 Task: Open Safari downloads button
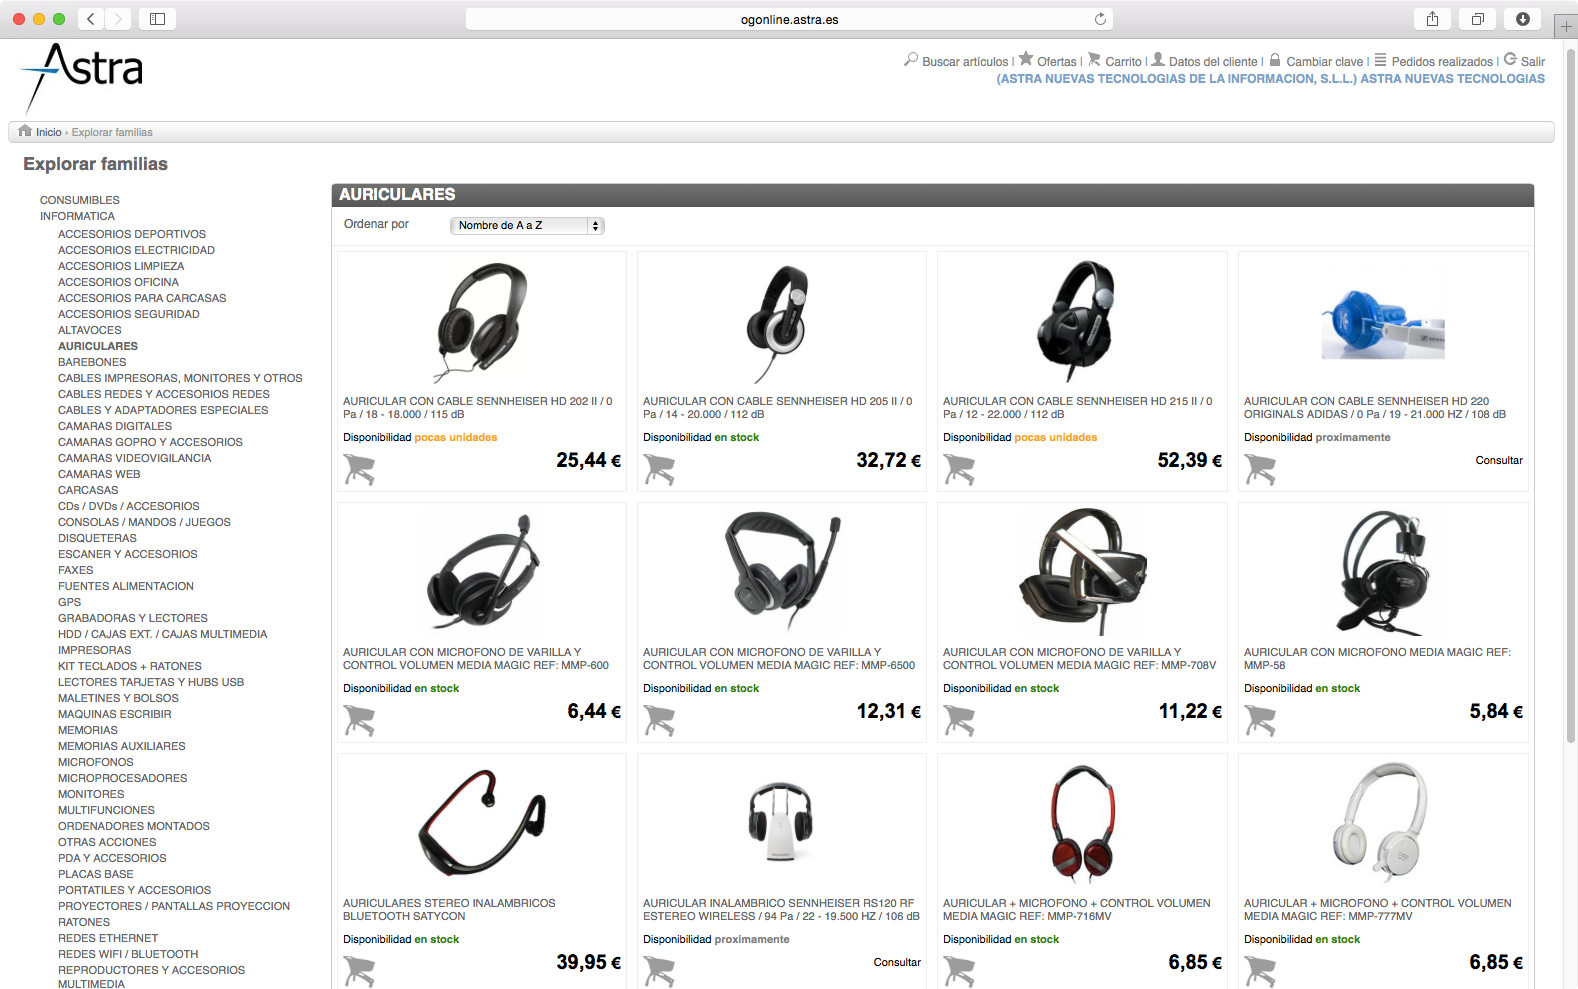tap(1522, 18)
